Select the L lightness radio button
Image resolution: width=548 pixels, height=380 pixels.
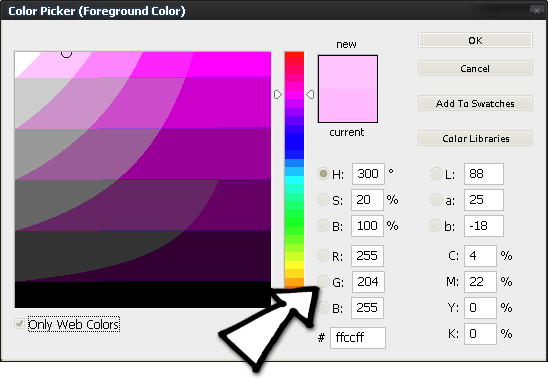[436, 173]
